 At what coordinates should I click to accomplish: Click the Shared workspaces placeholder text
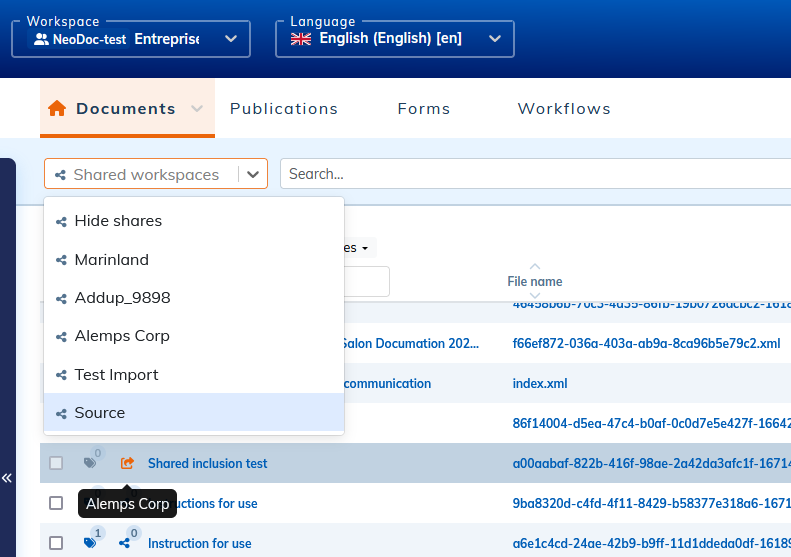[x=146, y=175]
